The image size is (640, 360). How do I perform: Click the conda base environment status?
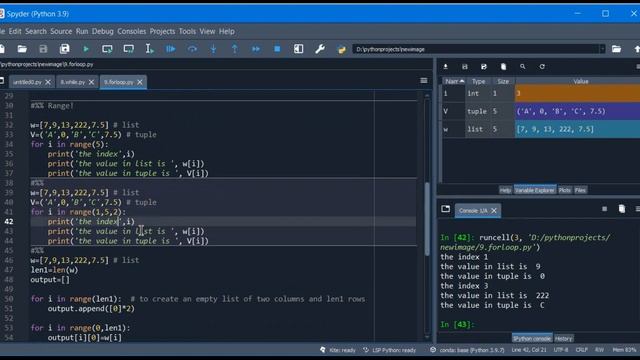pos(467,350)
